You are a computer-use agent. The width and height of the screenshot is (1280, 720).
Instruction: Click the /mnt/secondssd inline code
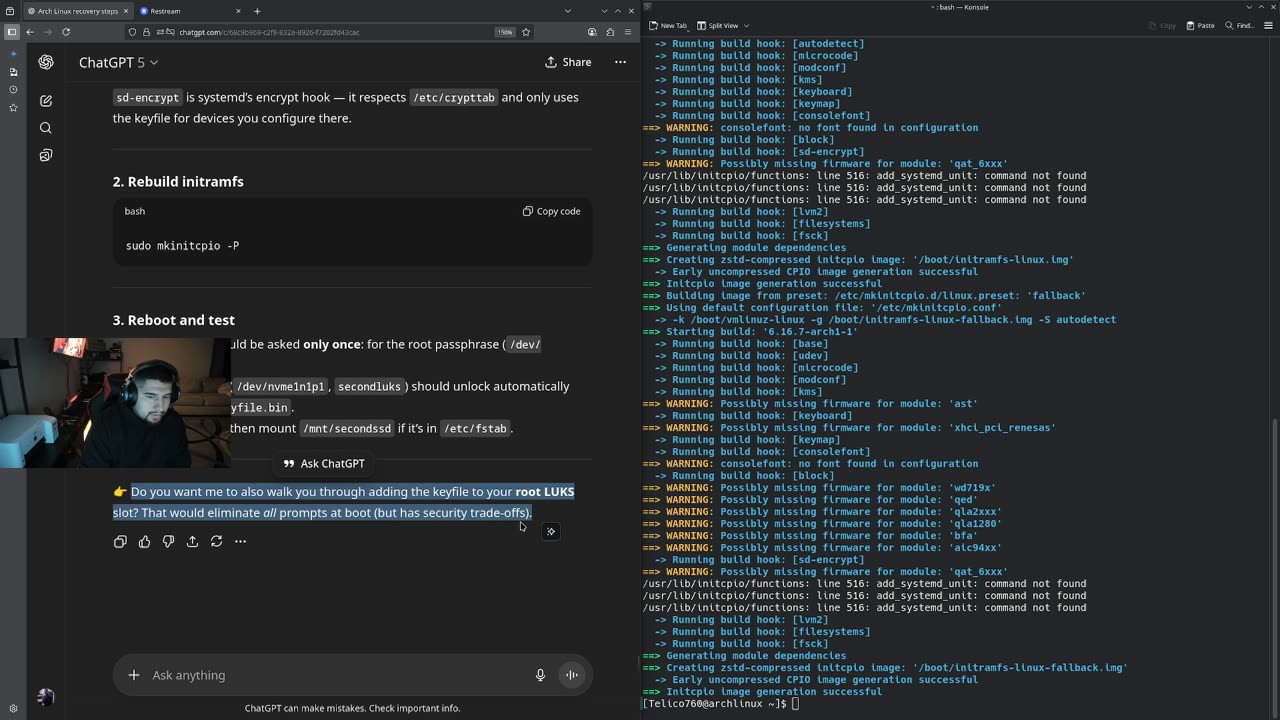(x=347, y=429)
